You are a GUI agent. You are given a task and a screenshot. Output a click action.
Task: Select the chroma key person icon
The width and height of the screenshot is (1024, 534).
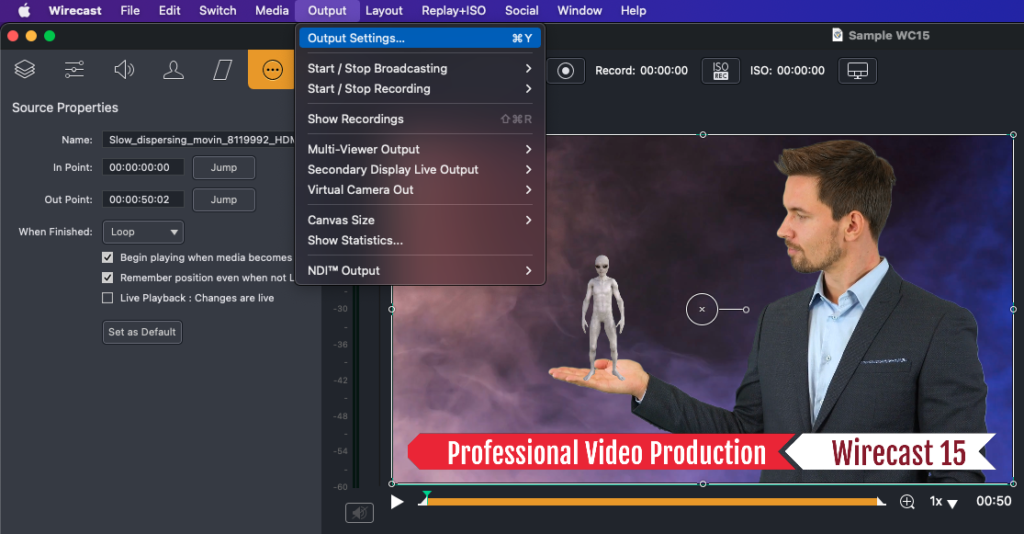173,69
